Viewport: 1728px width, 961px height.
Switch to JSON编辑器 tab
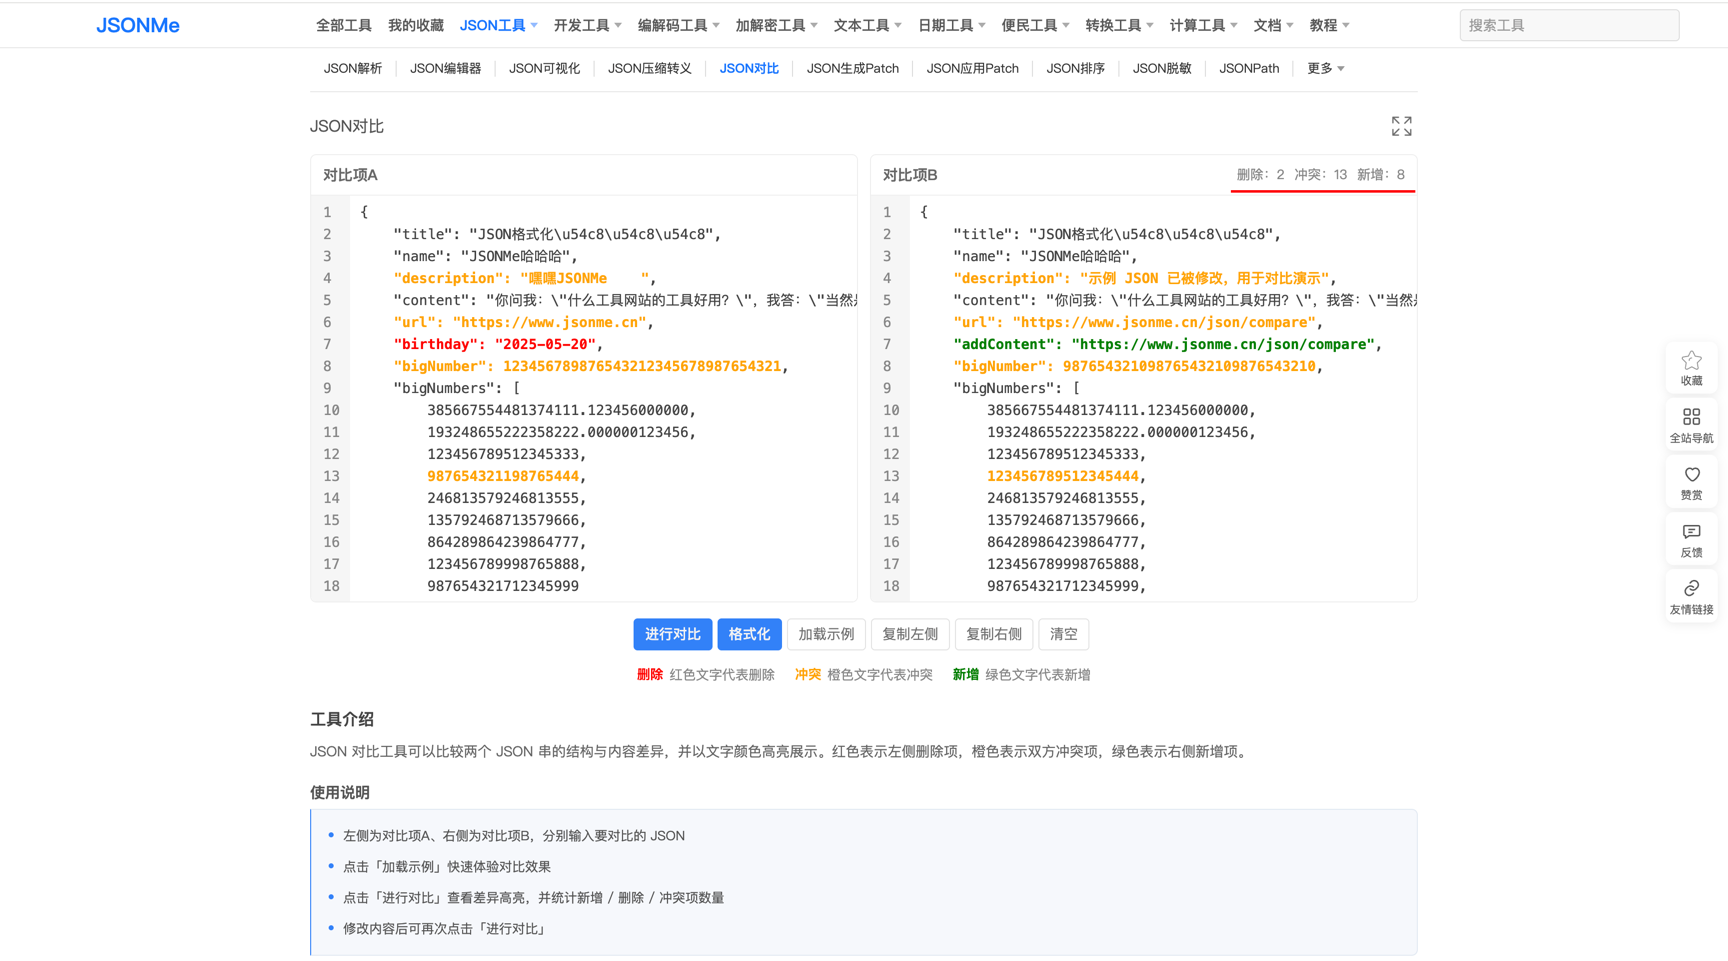point(445,68)
